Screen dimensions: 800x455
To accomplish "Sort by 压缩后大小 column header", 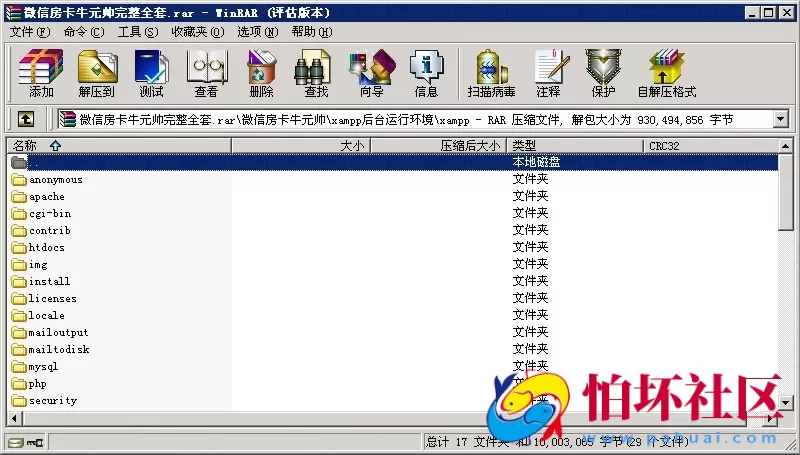I will click(439, 145).
